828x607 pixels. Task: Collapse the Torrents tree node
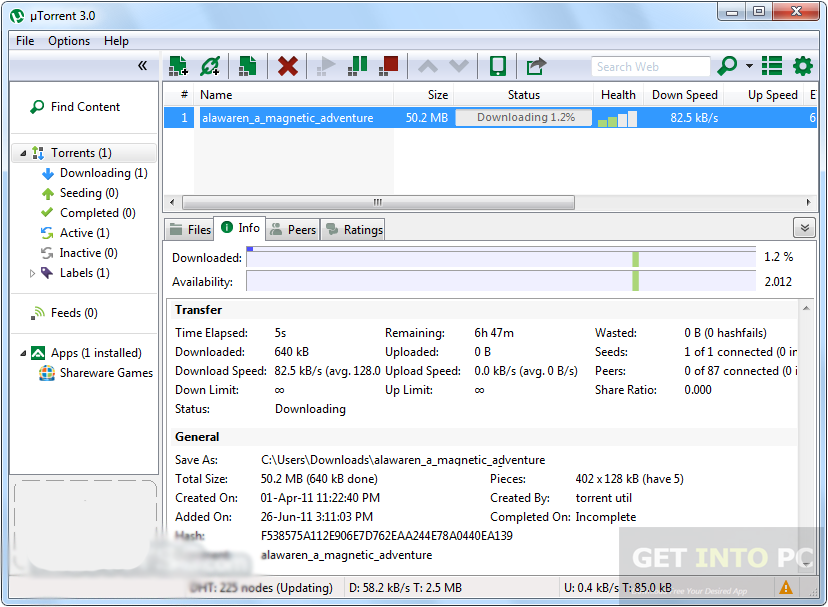click(23, 153)
